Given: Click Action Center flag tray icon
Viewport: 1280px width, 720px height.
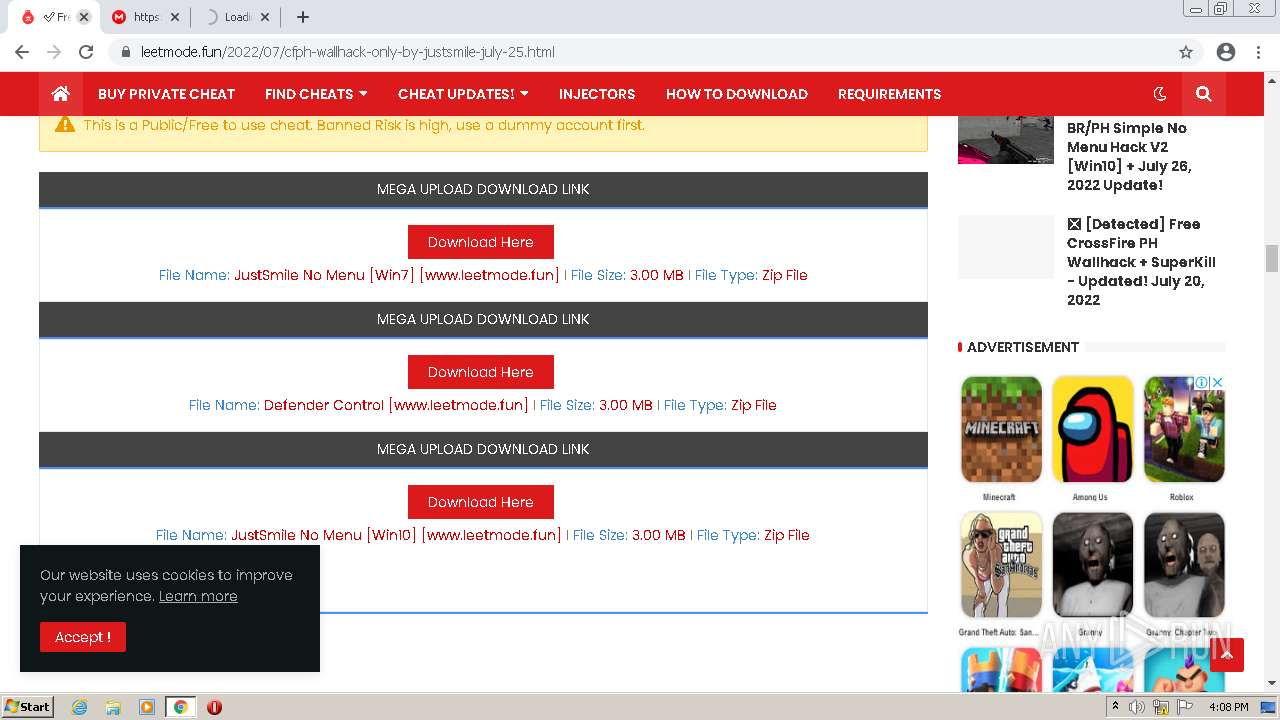Looking at the screenshot, I should (1185, 707).
